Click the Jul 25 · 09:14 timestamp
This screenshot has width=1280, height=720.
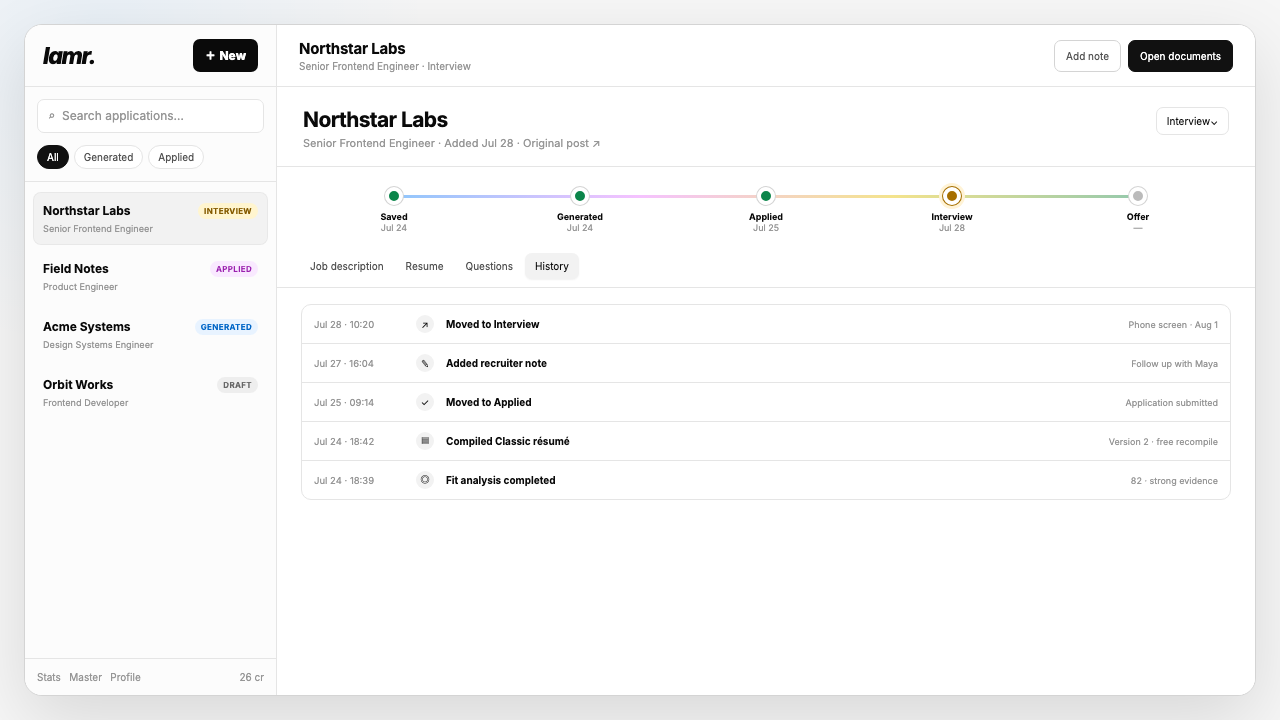click(x=344, y=403)
